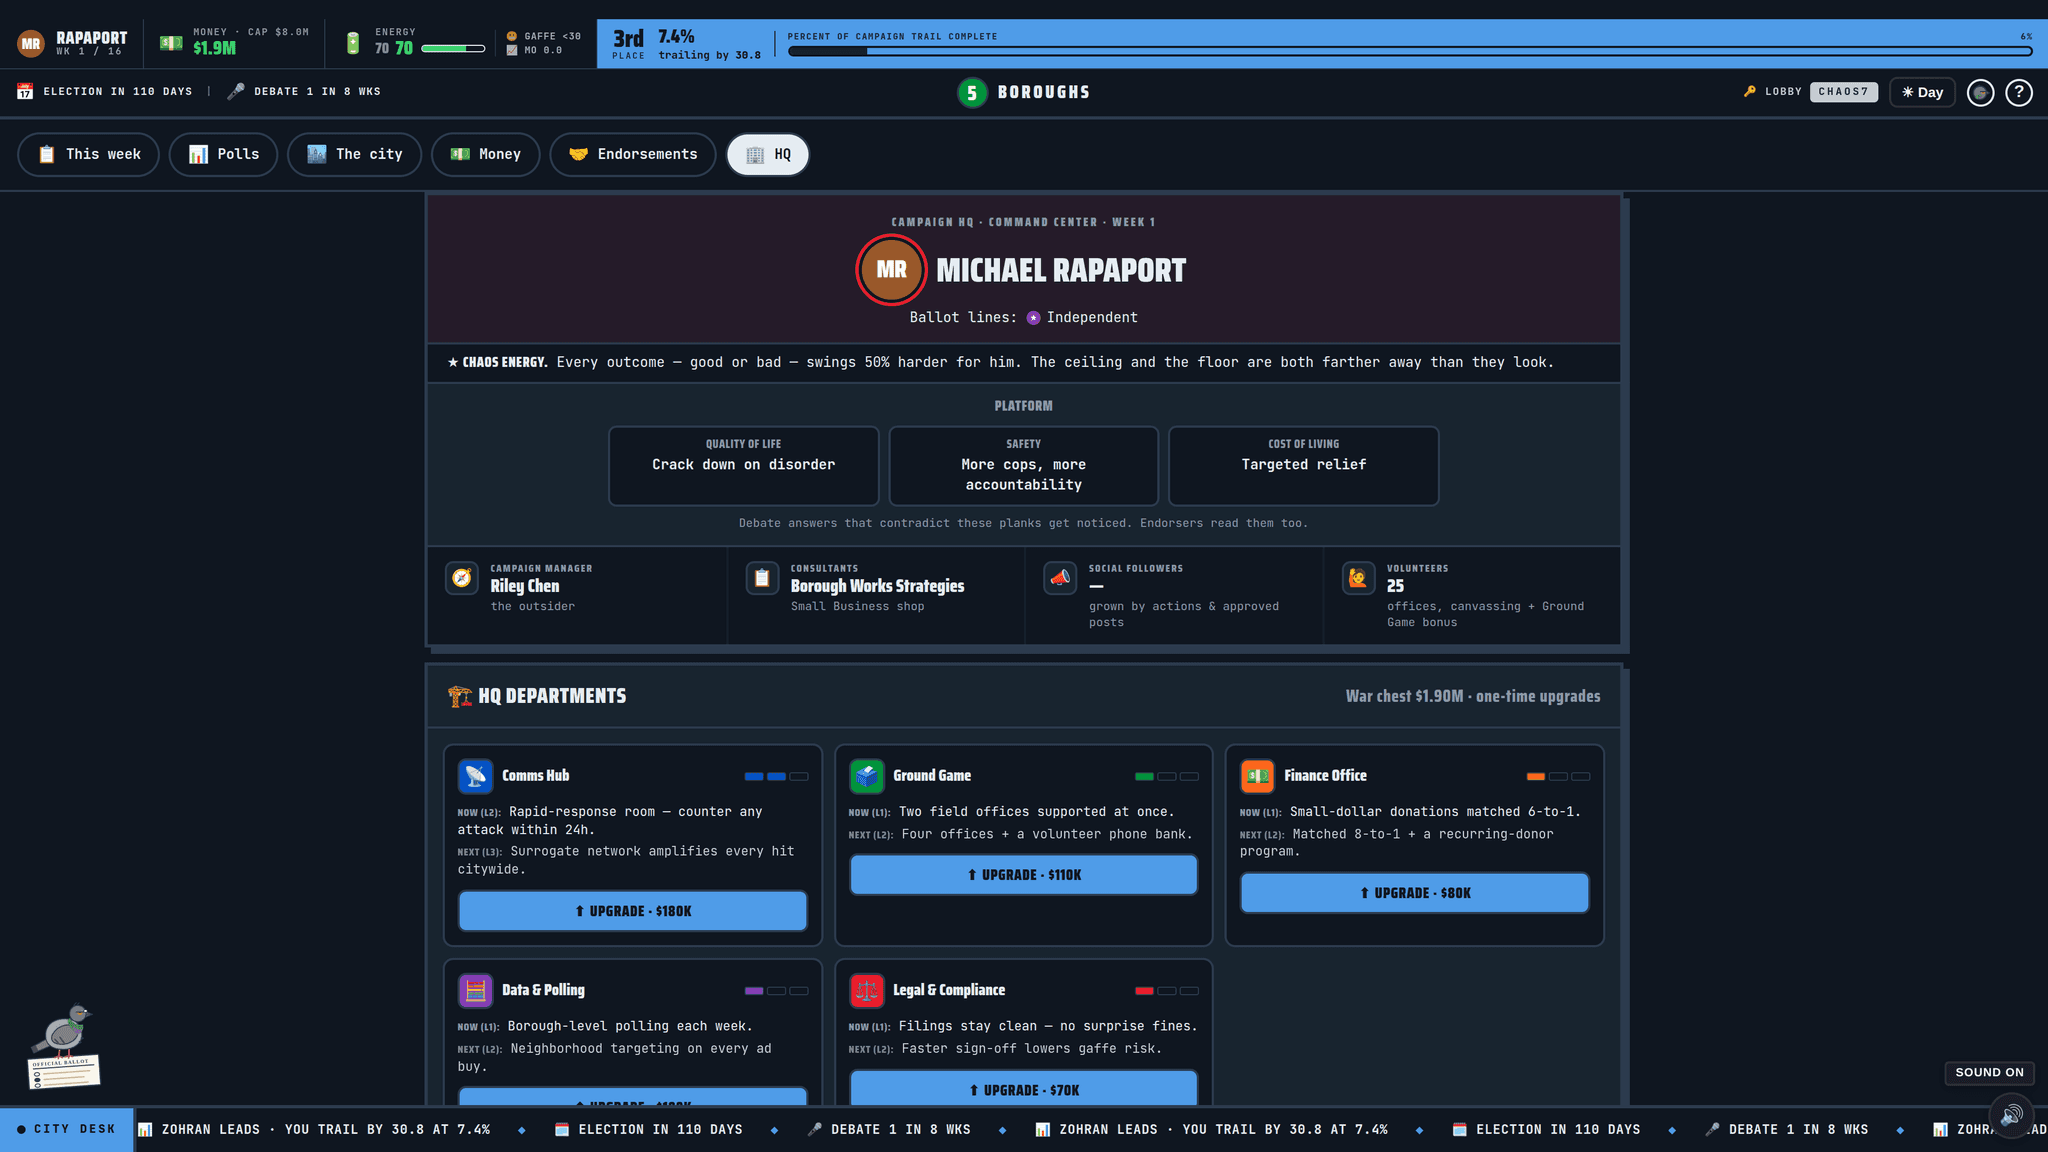Upgrade Comms Hub for $180K
This screenshot has height=1152, width=2048.
[632, 911]
